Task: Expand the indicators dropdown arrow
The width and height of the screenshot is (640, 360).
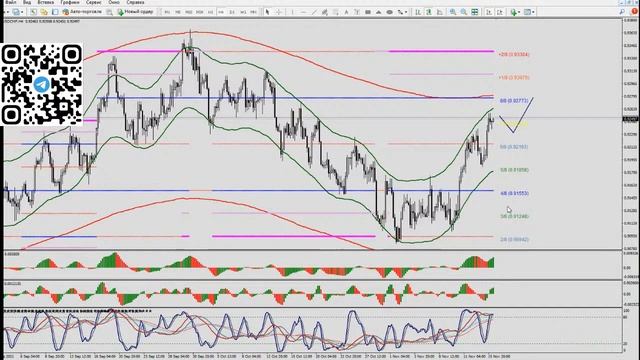Action: pyautogui.click(x=519, y=12)
